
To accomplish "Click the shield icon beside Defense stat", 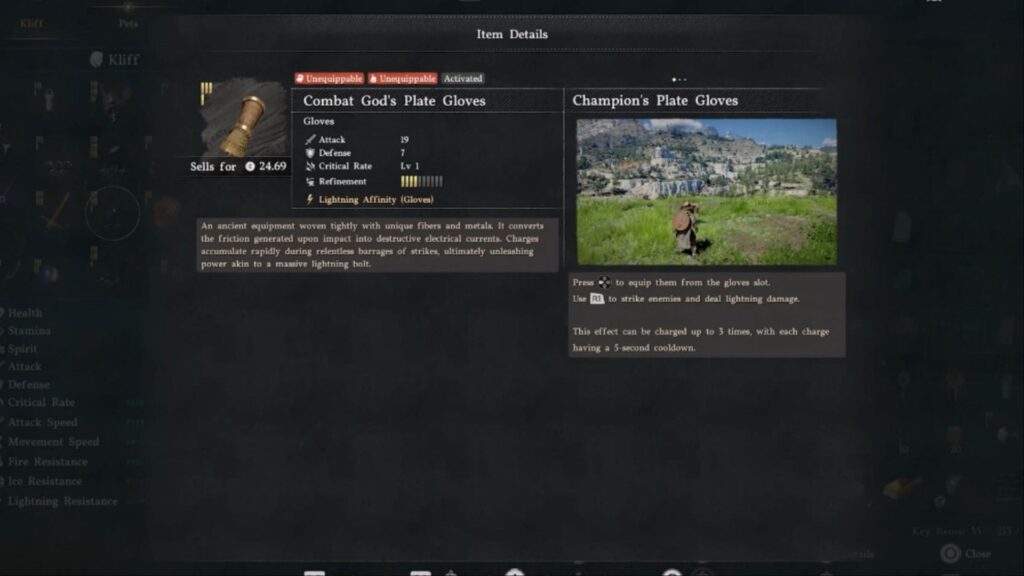I will [310, 153].
